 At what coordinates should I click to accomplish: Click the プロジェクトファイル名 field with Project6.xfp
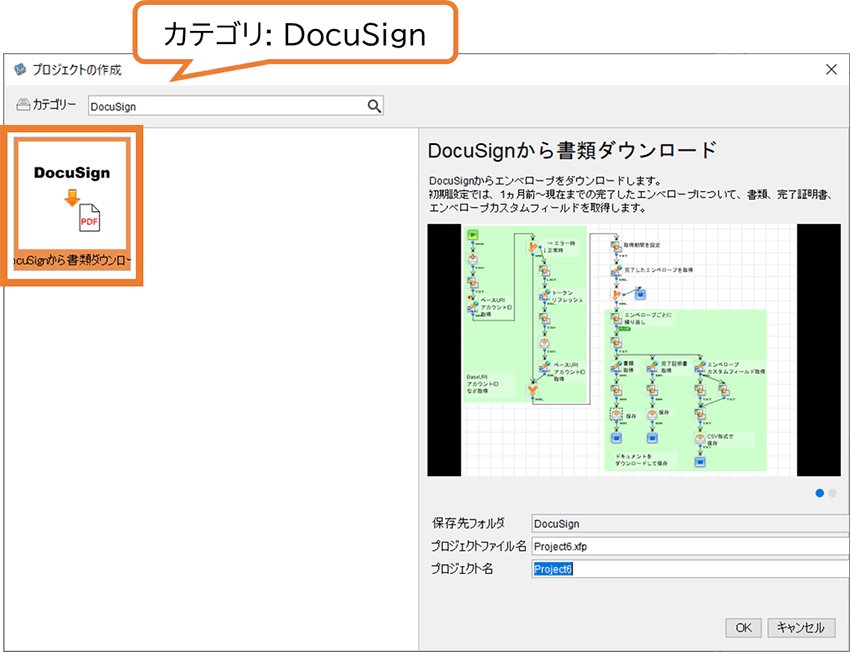(x=690, y=546)
